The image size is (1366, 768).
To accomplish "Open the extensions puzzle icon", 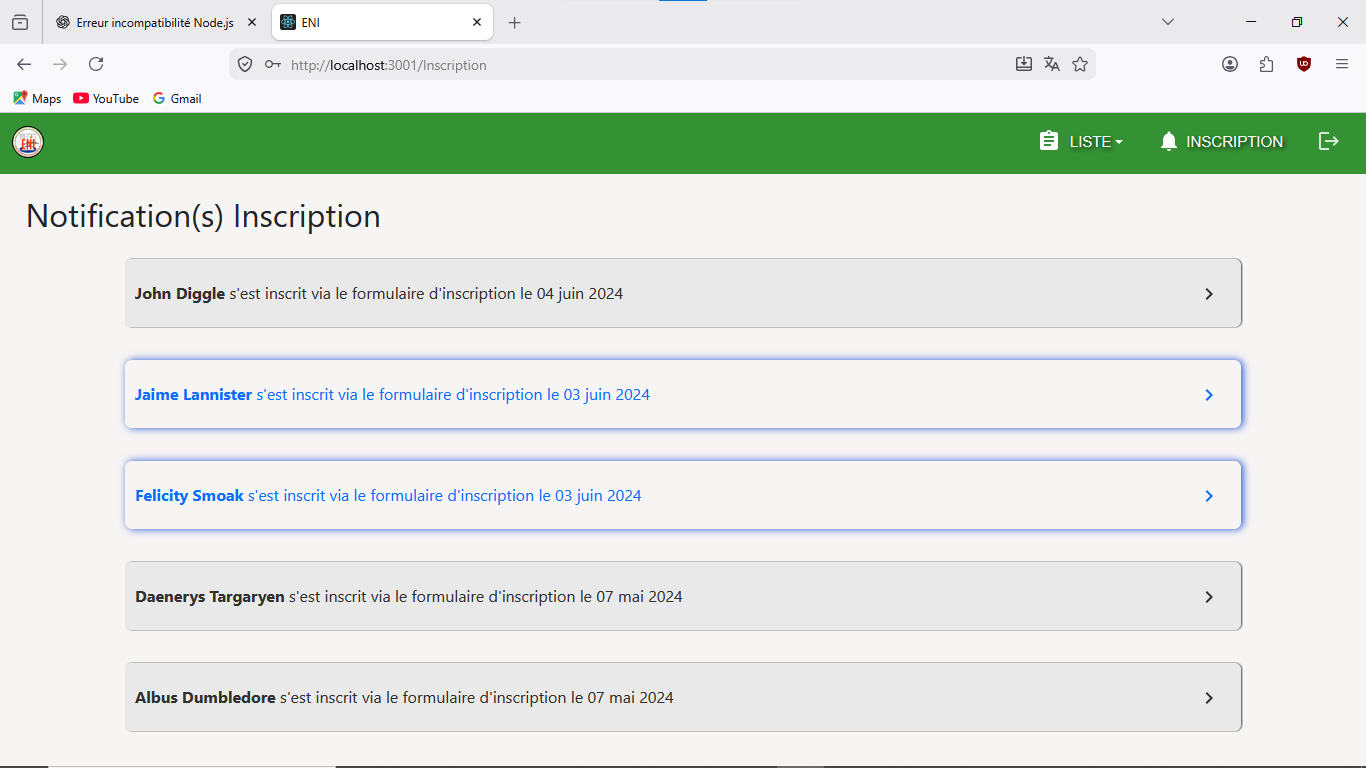I will pos(1267,64).
